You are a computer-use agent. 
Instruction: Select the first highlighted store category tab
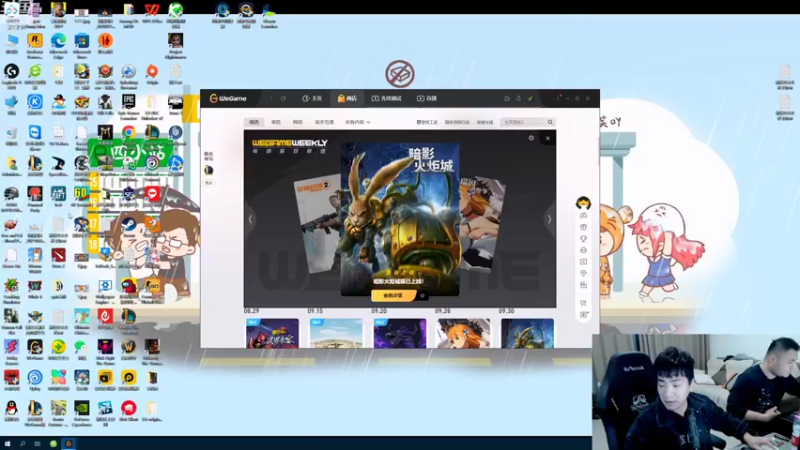[254, 122]
